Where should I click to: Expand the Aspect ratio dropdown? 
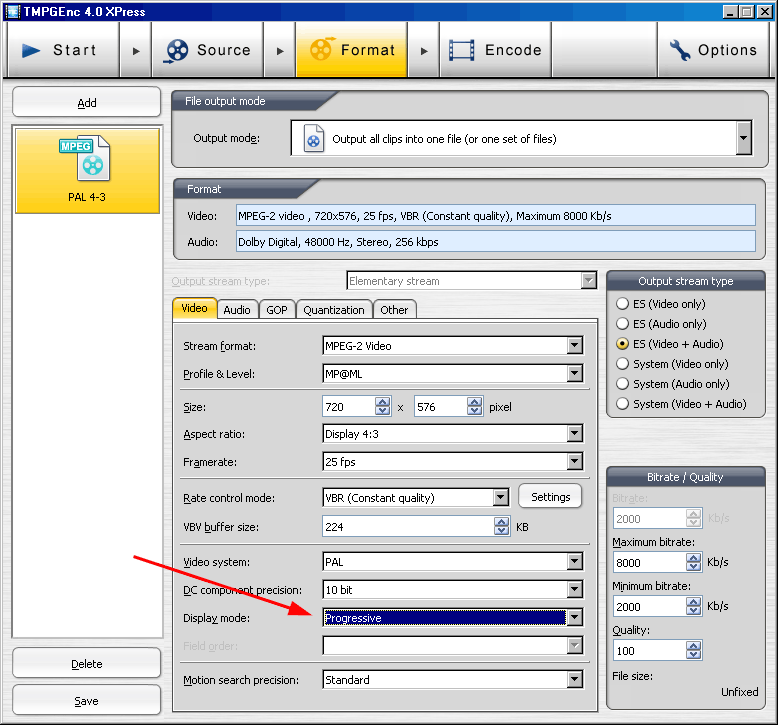tap(575, 433)
